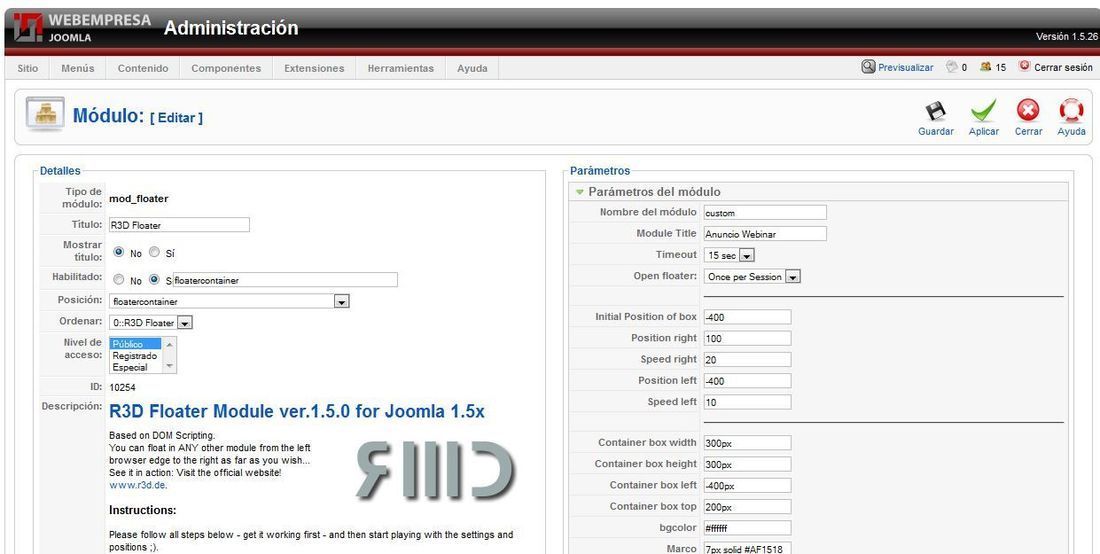
Task: Open the Componentes menu
Action: (226, 68)
